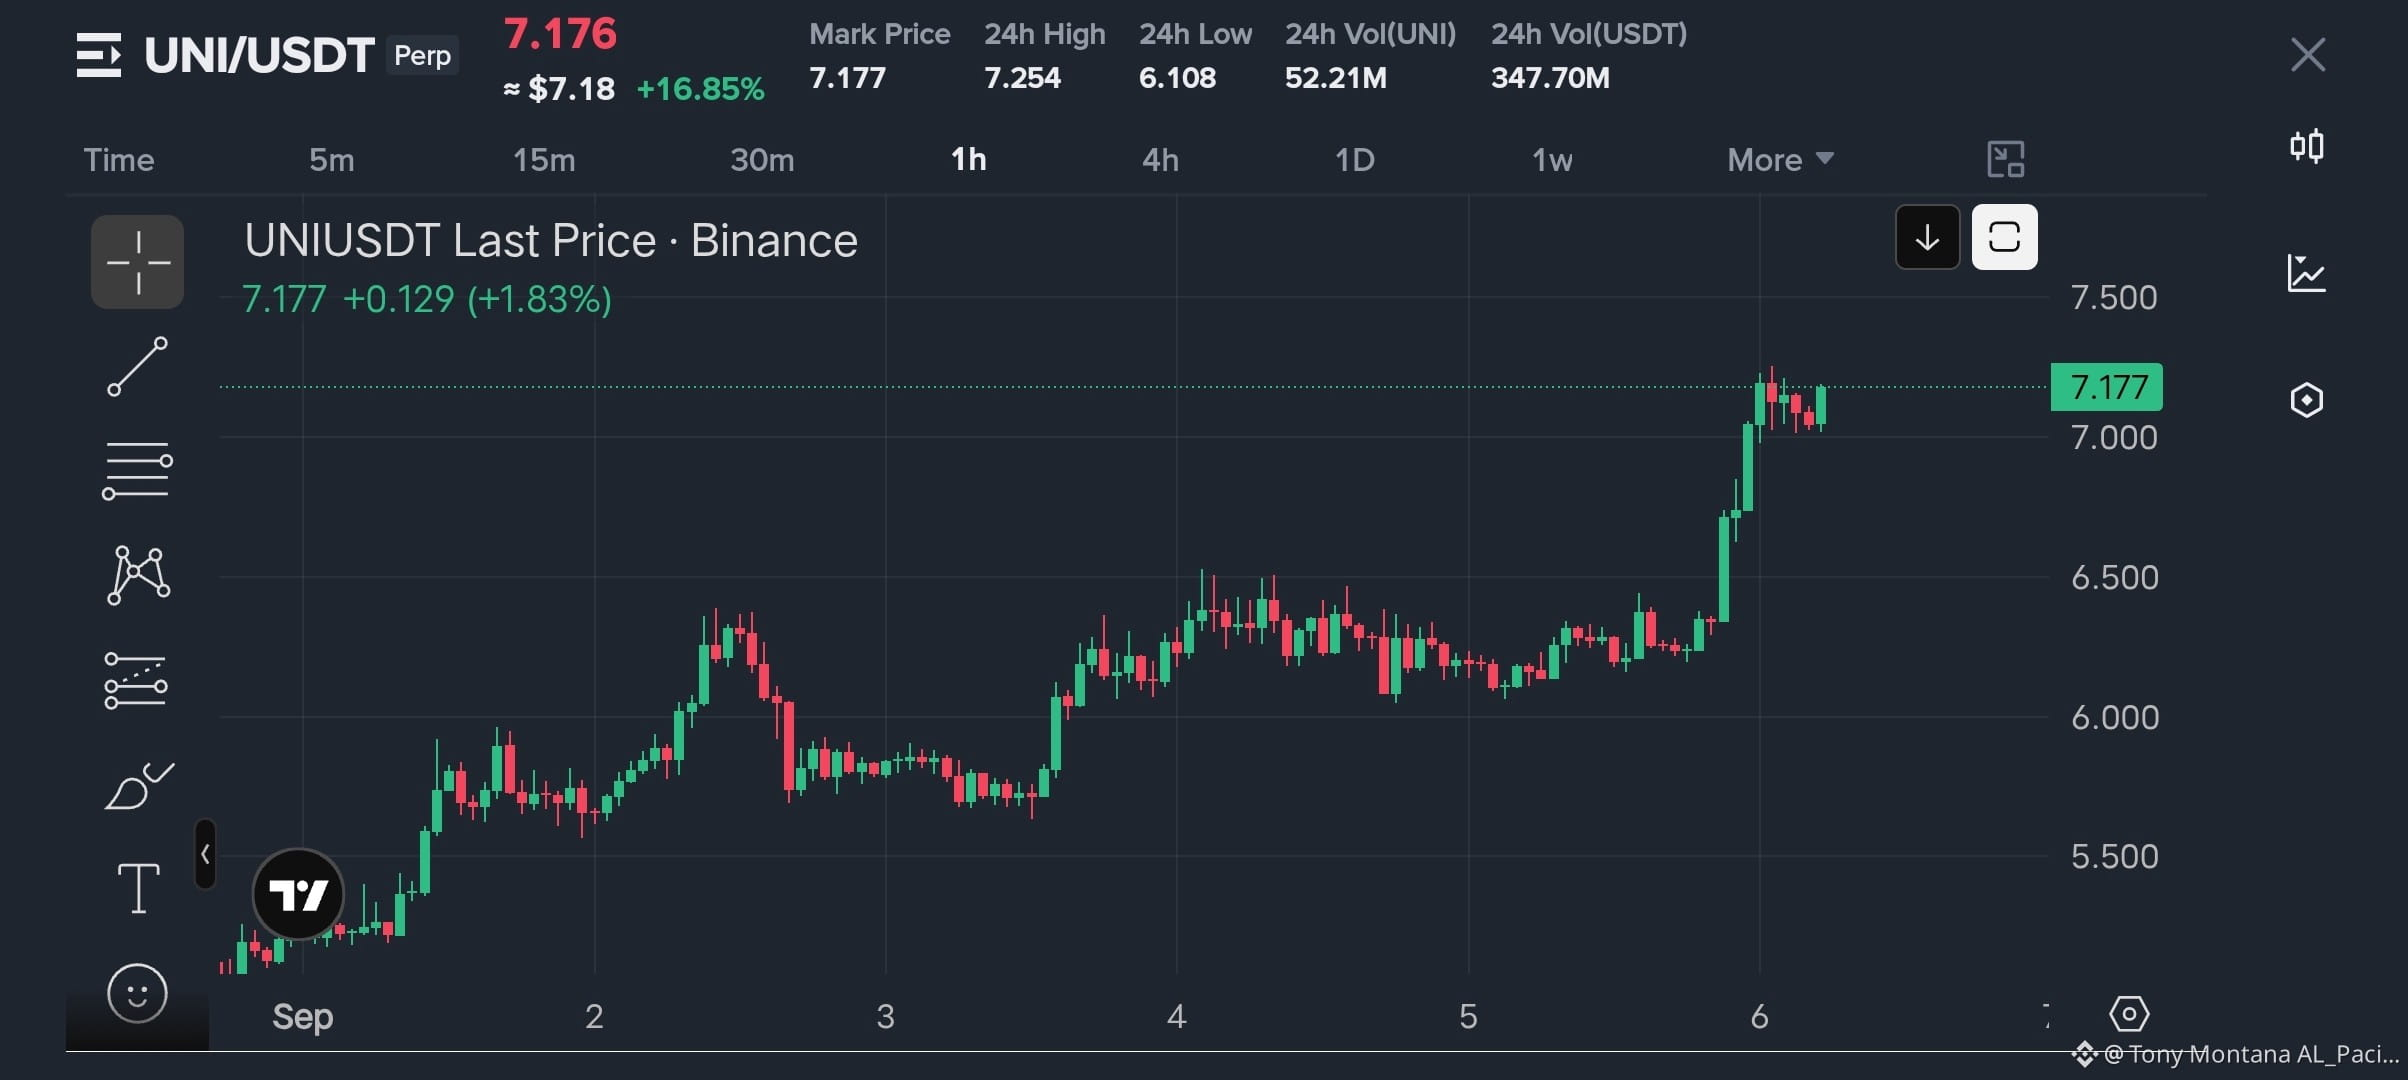Open the indicators line chart icon
Screen dimensions: 2408x1080
coord(2306,273)
